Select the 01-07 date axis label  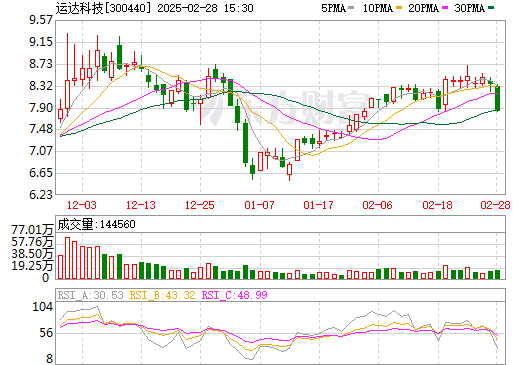[259, 205]
